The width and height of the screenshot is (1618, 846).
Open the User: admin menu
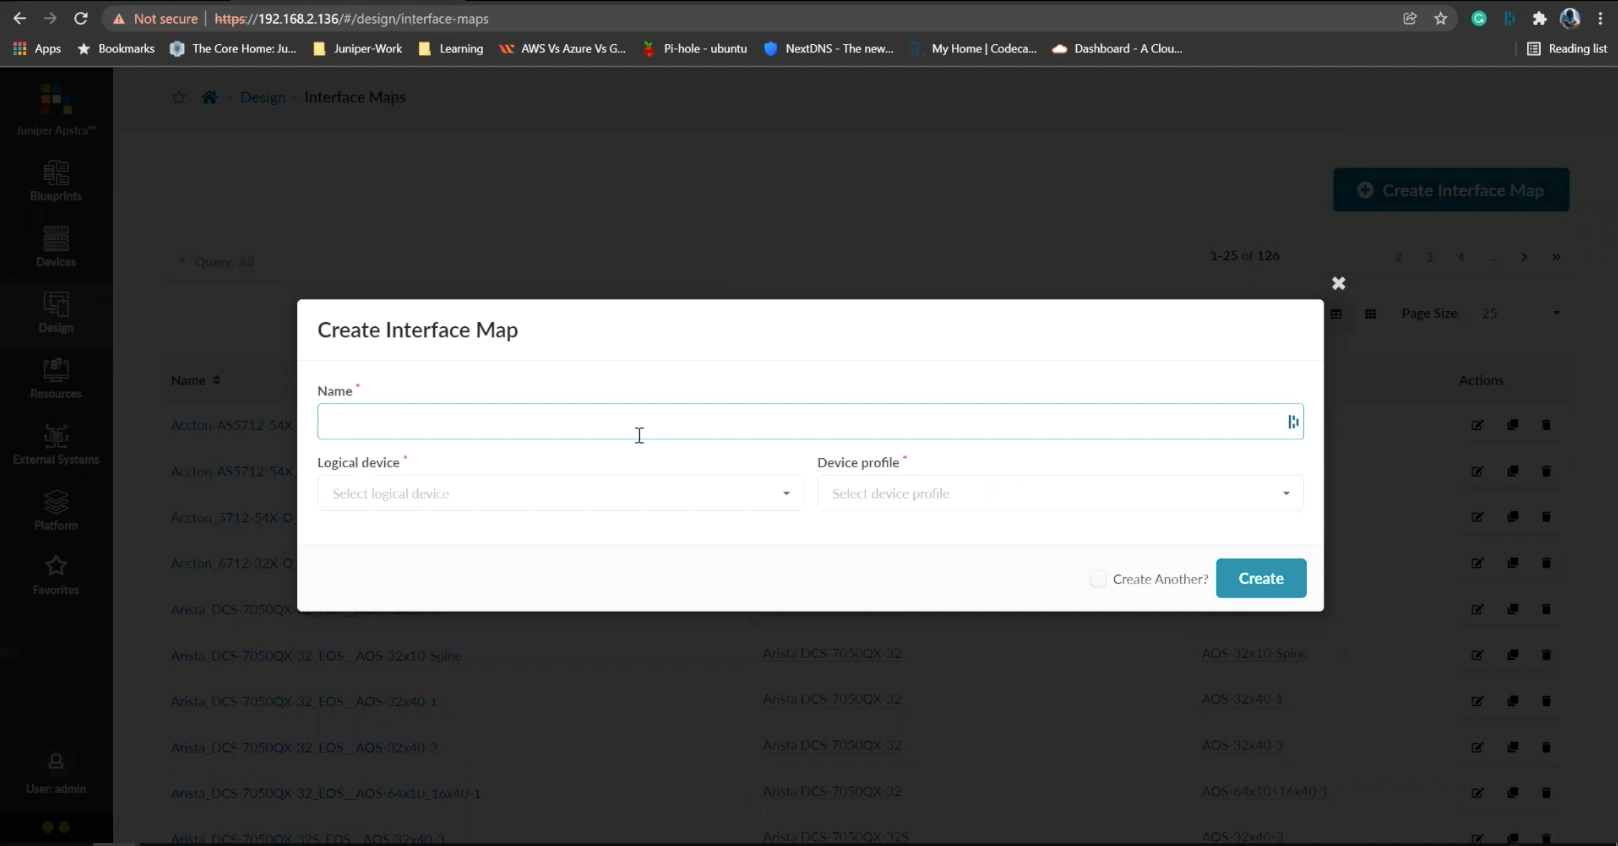pos(56,774)
